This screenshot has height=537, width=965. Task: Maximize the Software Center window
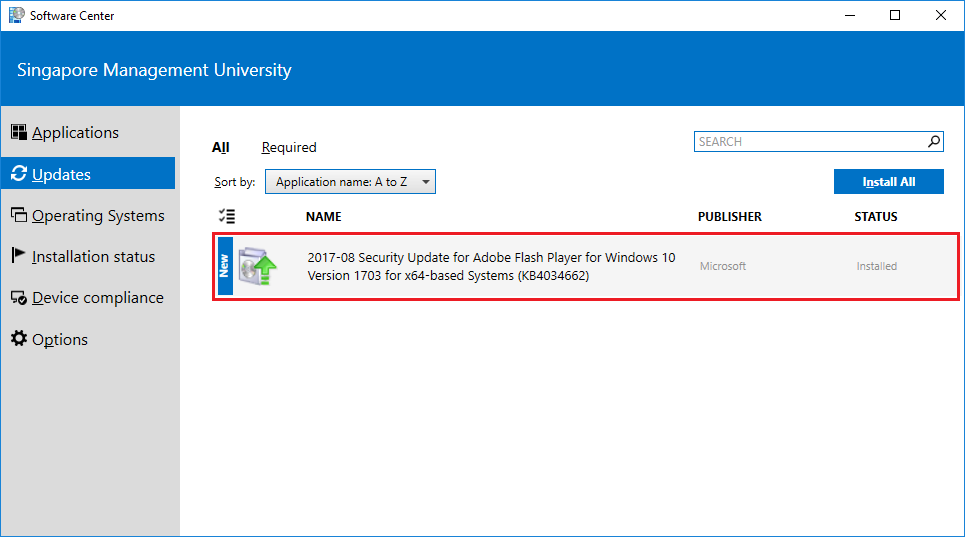click(895, 15)
